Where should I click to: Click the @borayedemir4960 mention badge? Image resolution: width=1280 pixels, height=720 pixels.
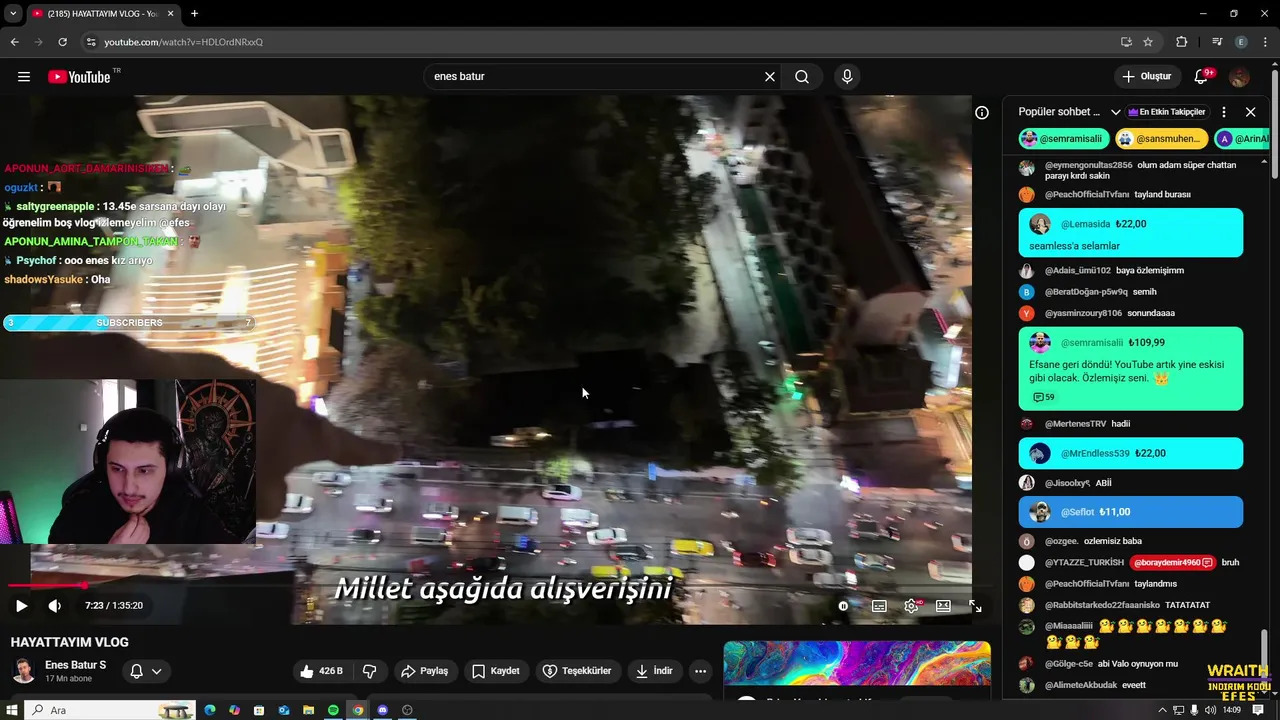pyautogui.click(x=1173, y=563)
